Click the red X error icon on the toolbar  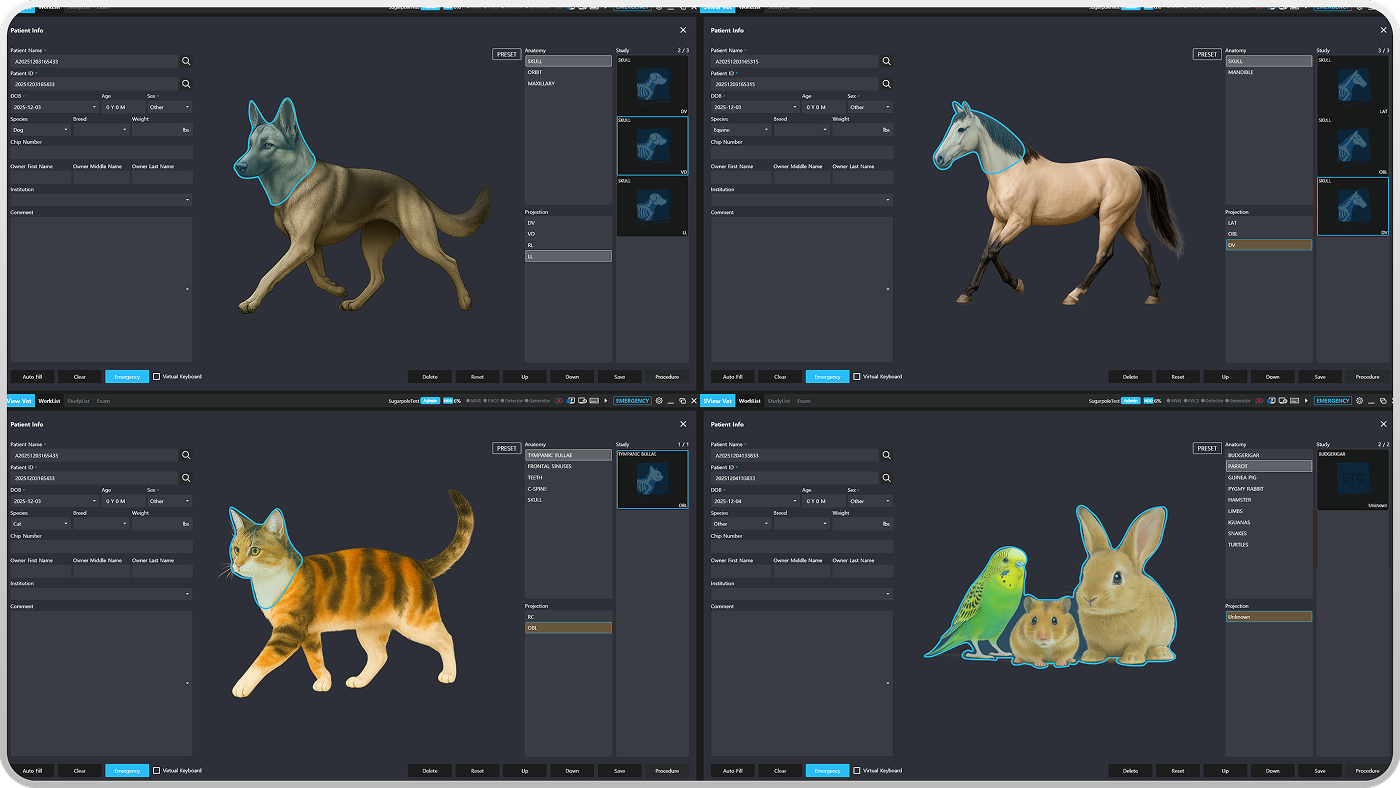(559, 400)
